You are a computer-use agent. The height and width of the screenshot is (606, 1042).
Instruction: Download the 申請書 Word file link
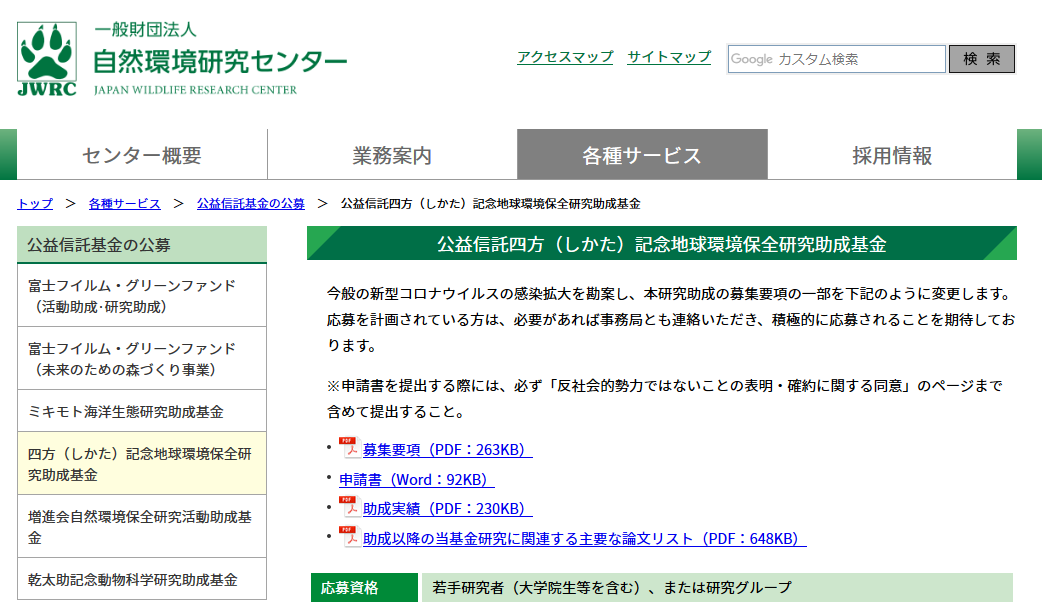click(x=416, y=480)
